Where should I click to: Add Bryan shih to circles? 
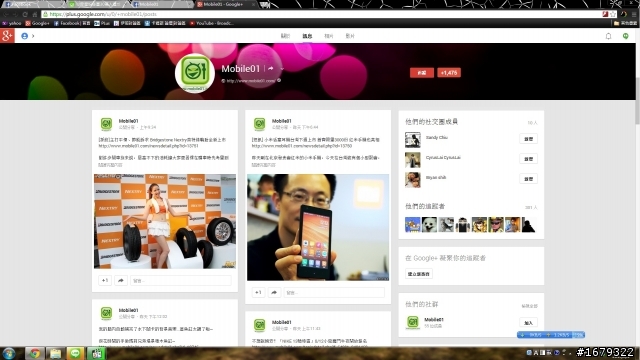528,179
